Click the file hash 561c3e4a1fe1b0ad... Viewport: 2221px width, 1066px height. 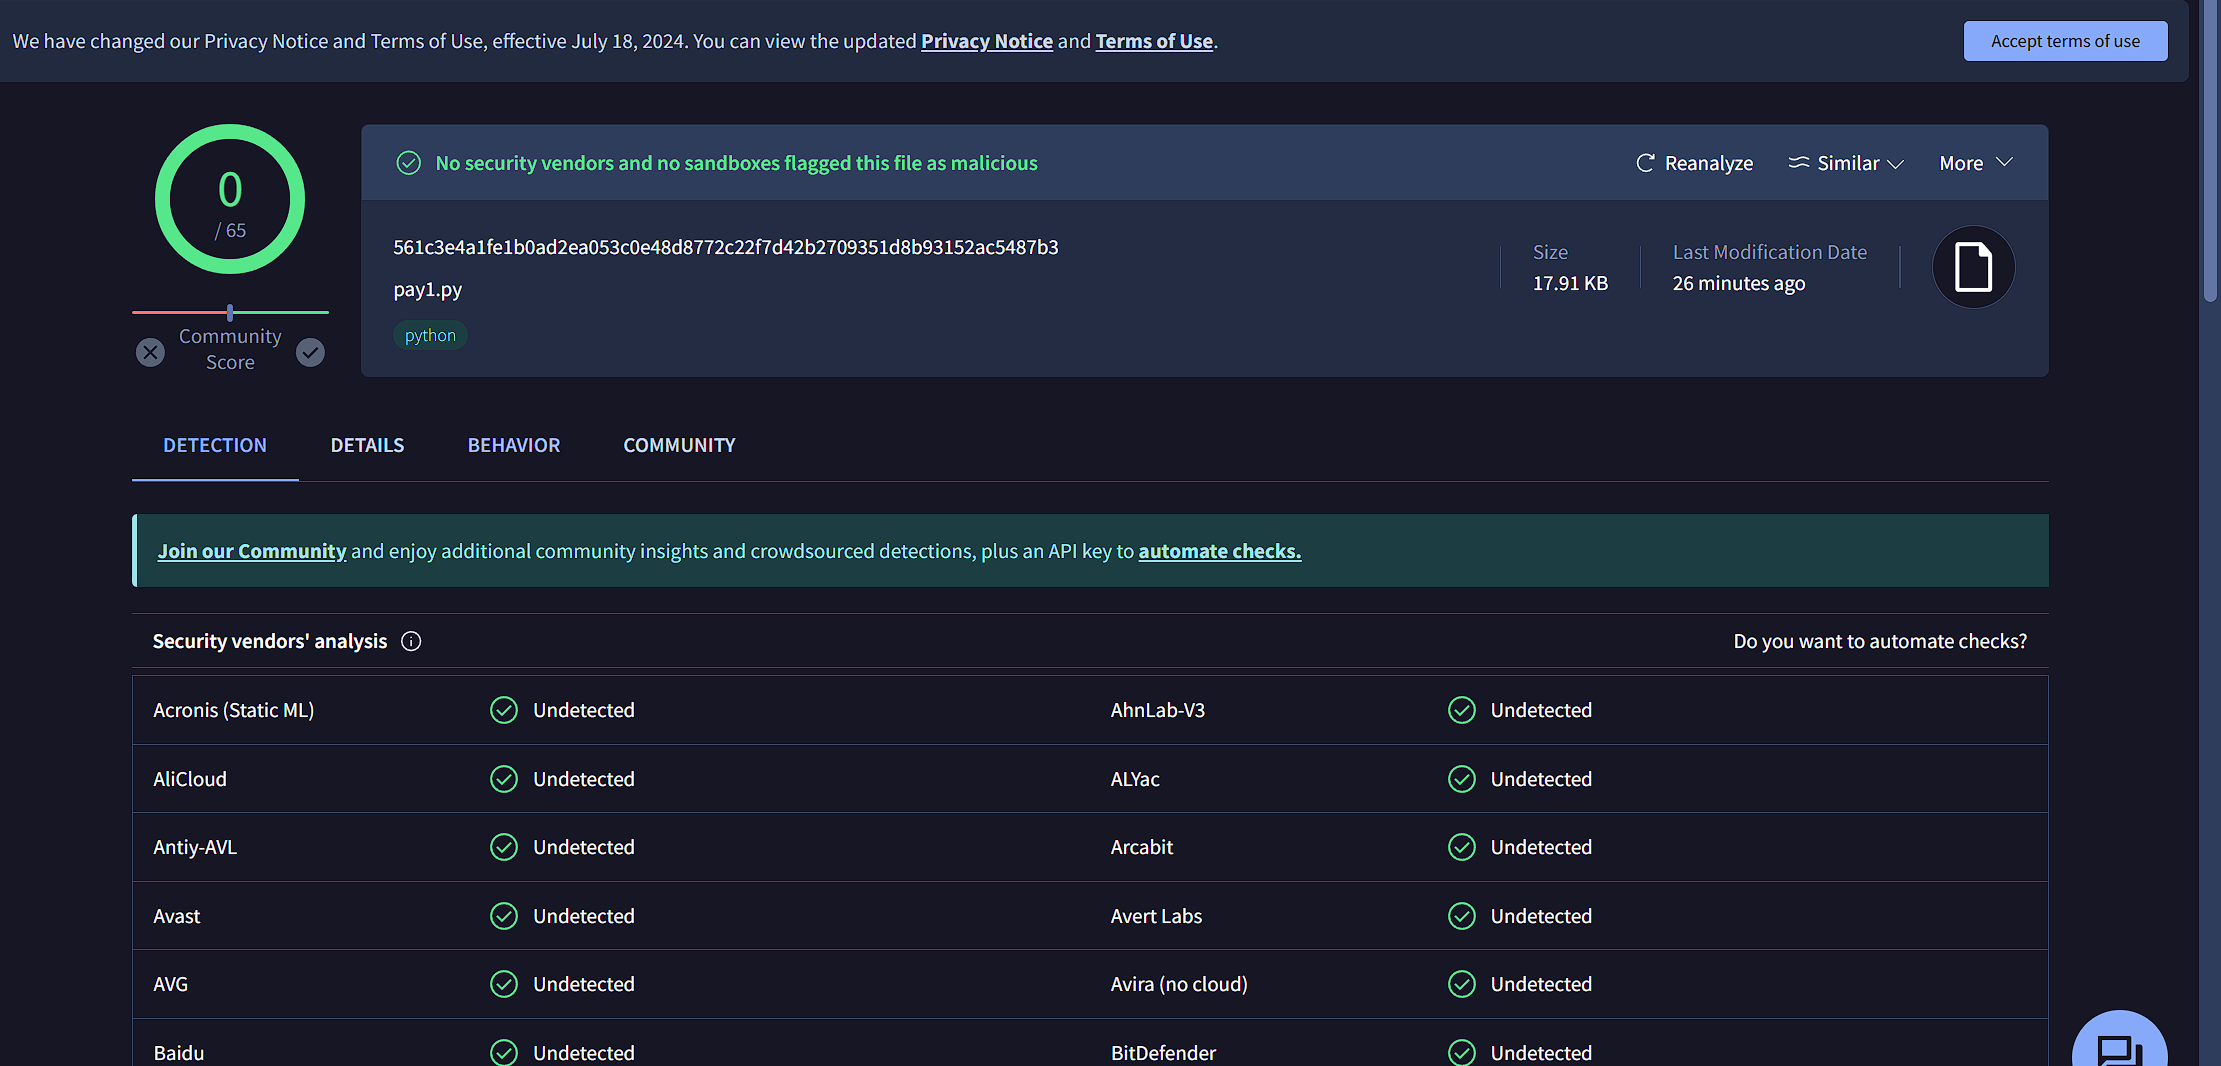[725, 247]
